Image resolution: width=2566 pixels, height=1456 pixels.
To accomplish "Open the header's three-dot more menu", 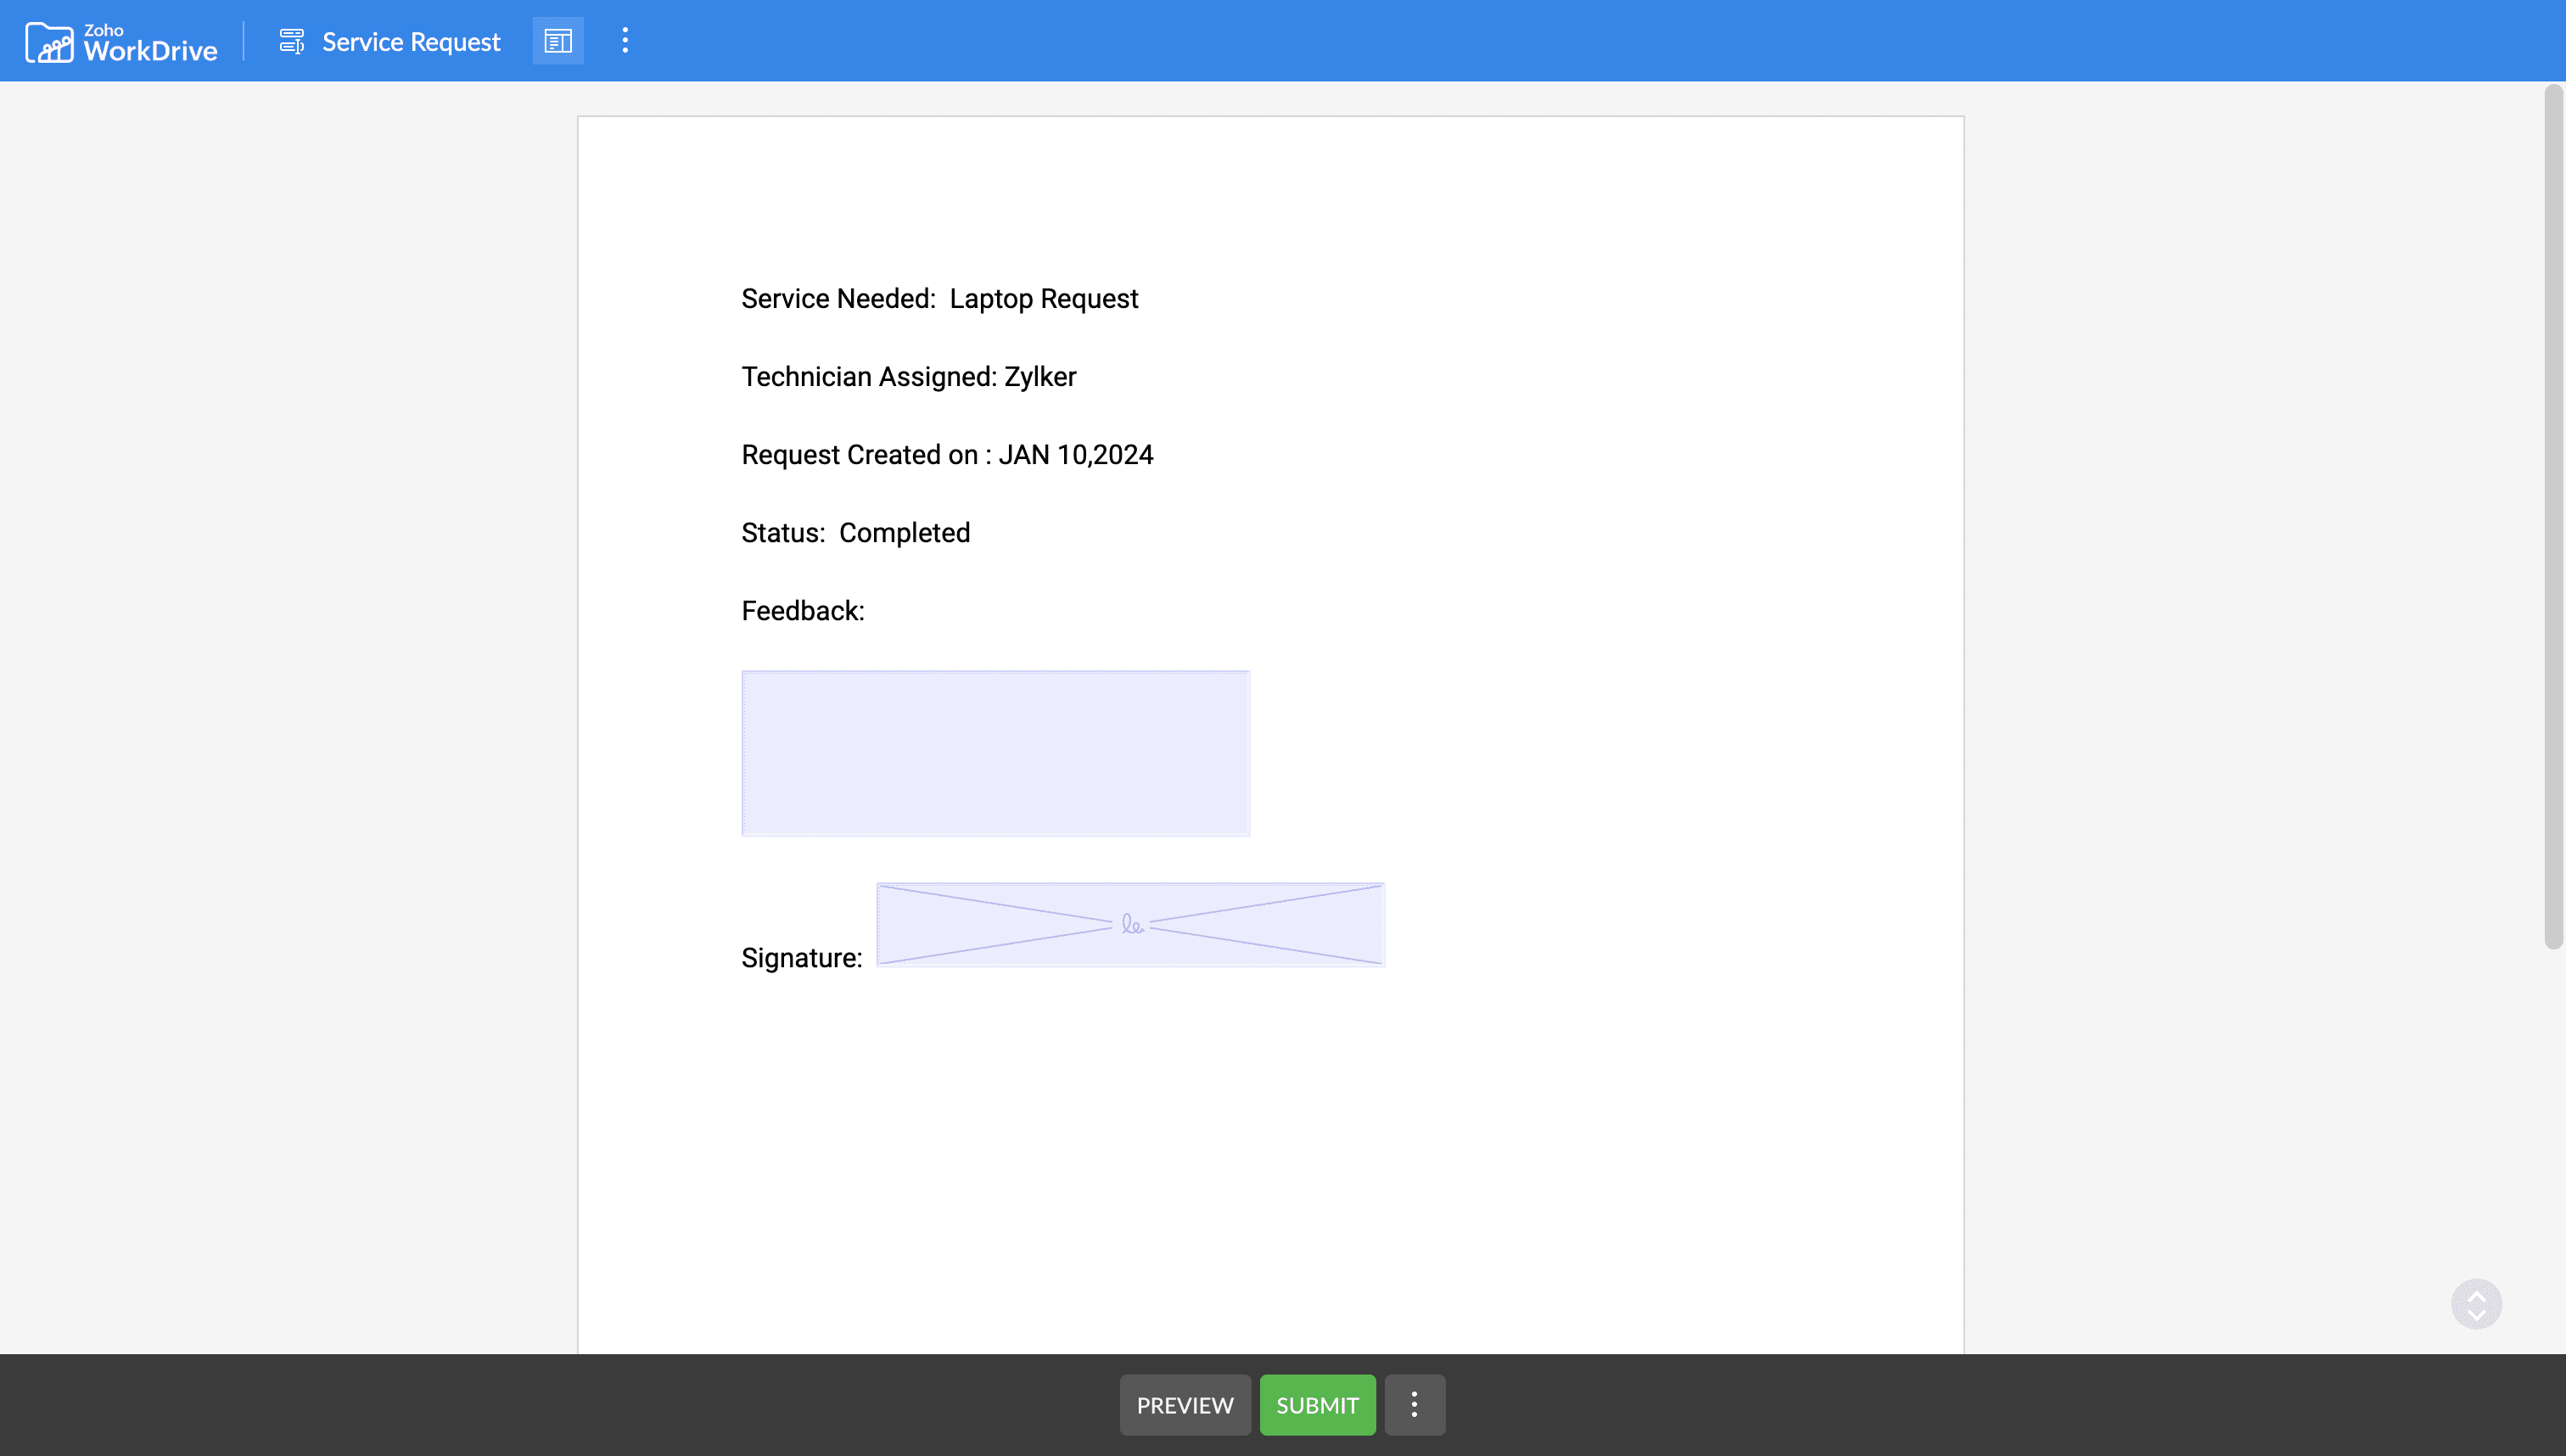I will 625,41.
